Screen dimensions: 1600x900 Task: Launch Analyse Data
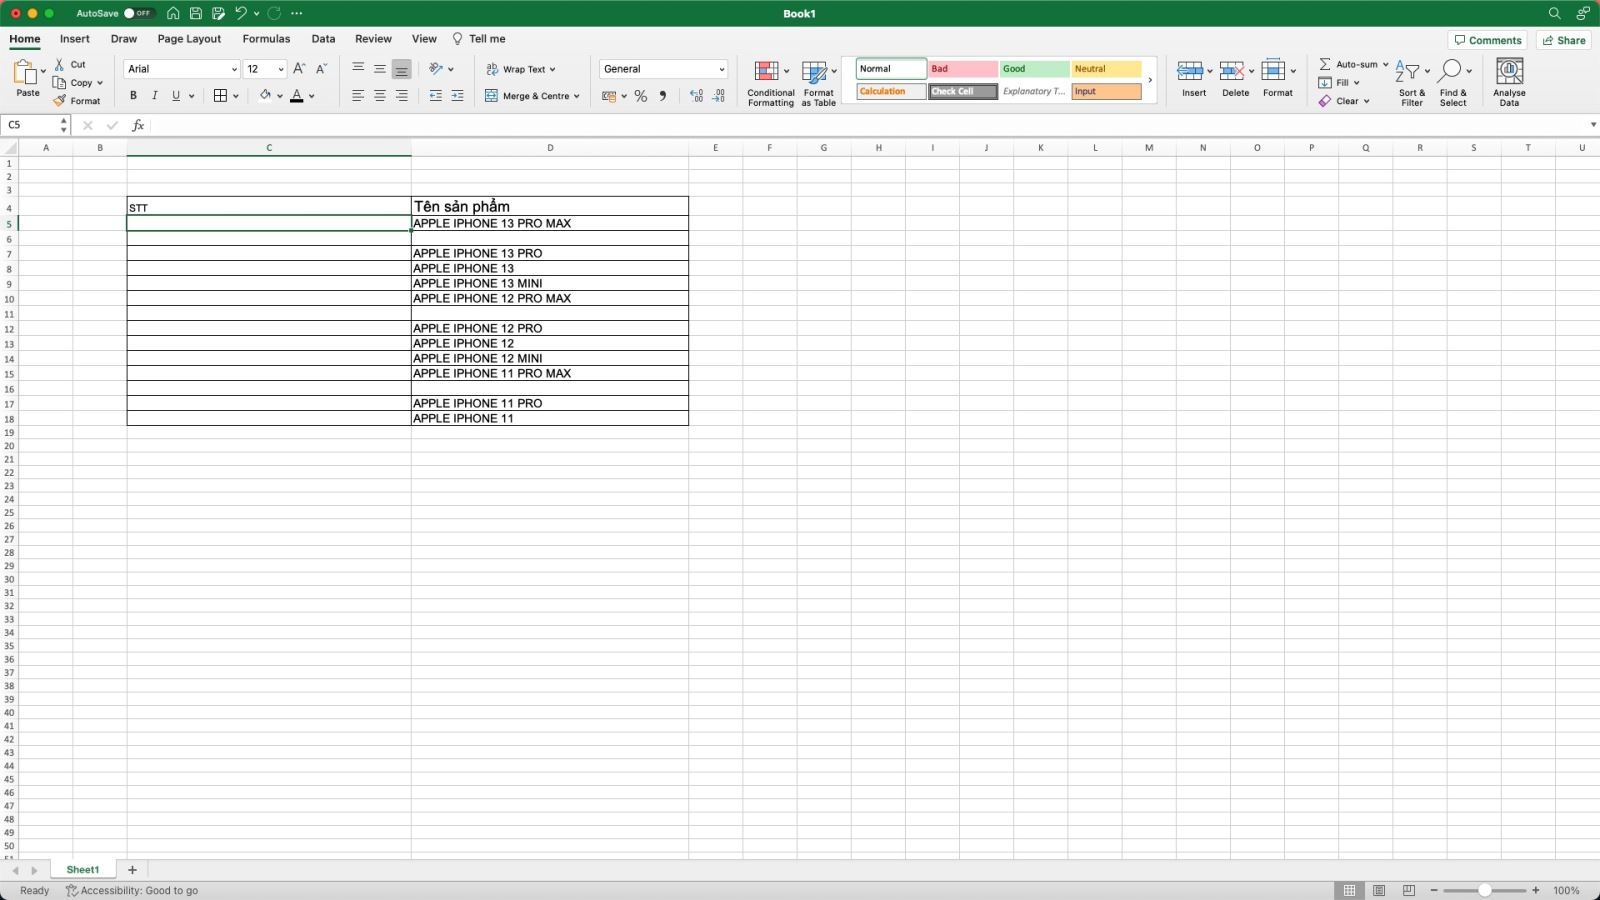click(x=1510, y=80)
